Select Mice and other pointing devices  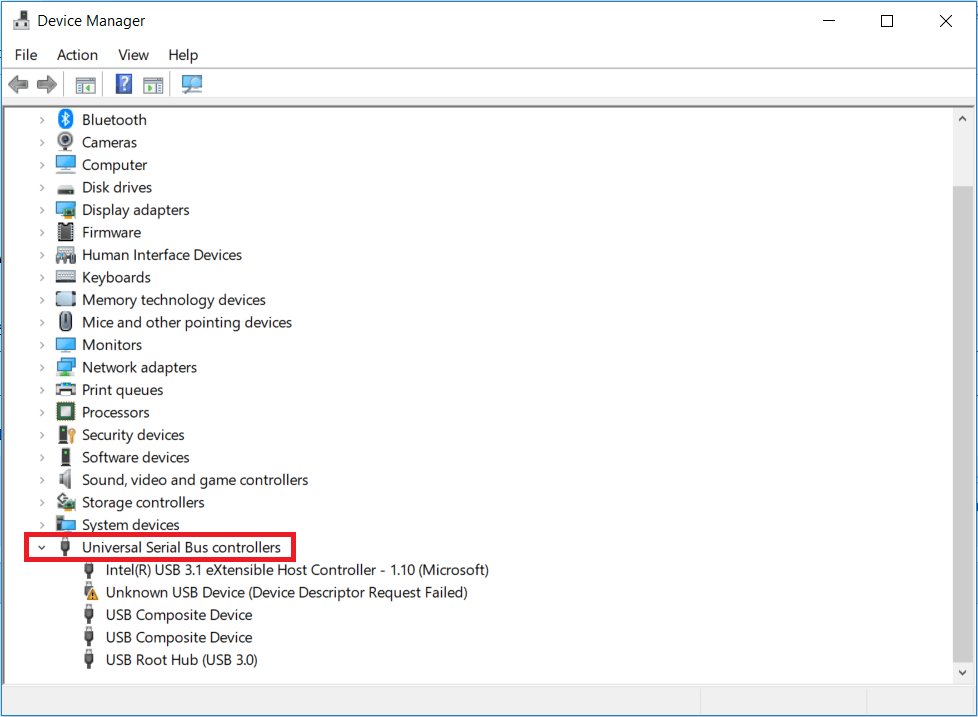(187, 323)
